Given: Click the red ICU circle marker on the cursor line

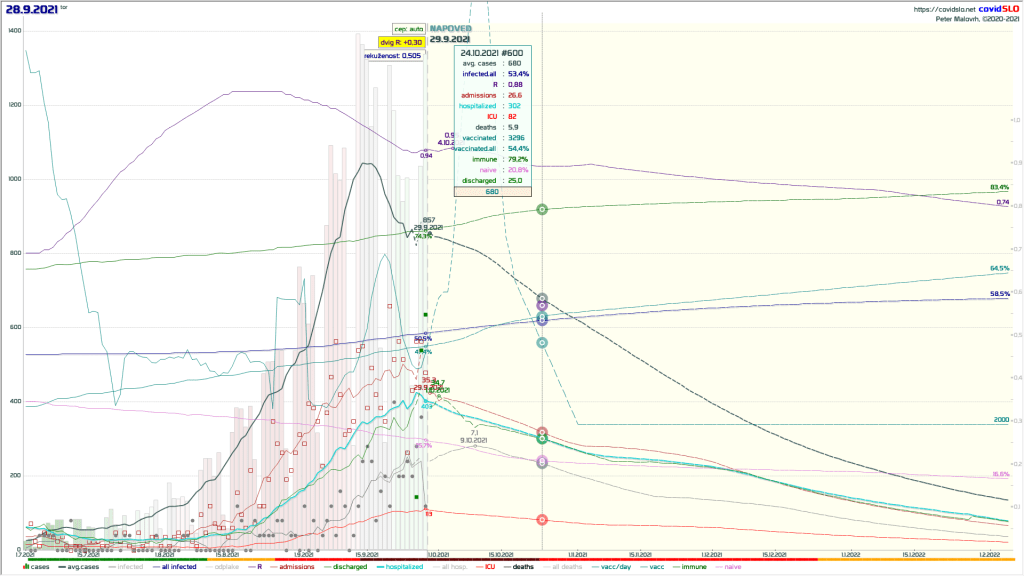Looking at the screenshot, I should tap(542, 520).
